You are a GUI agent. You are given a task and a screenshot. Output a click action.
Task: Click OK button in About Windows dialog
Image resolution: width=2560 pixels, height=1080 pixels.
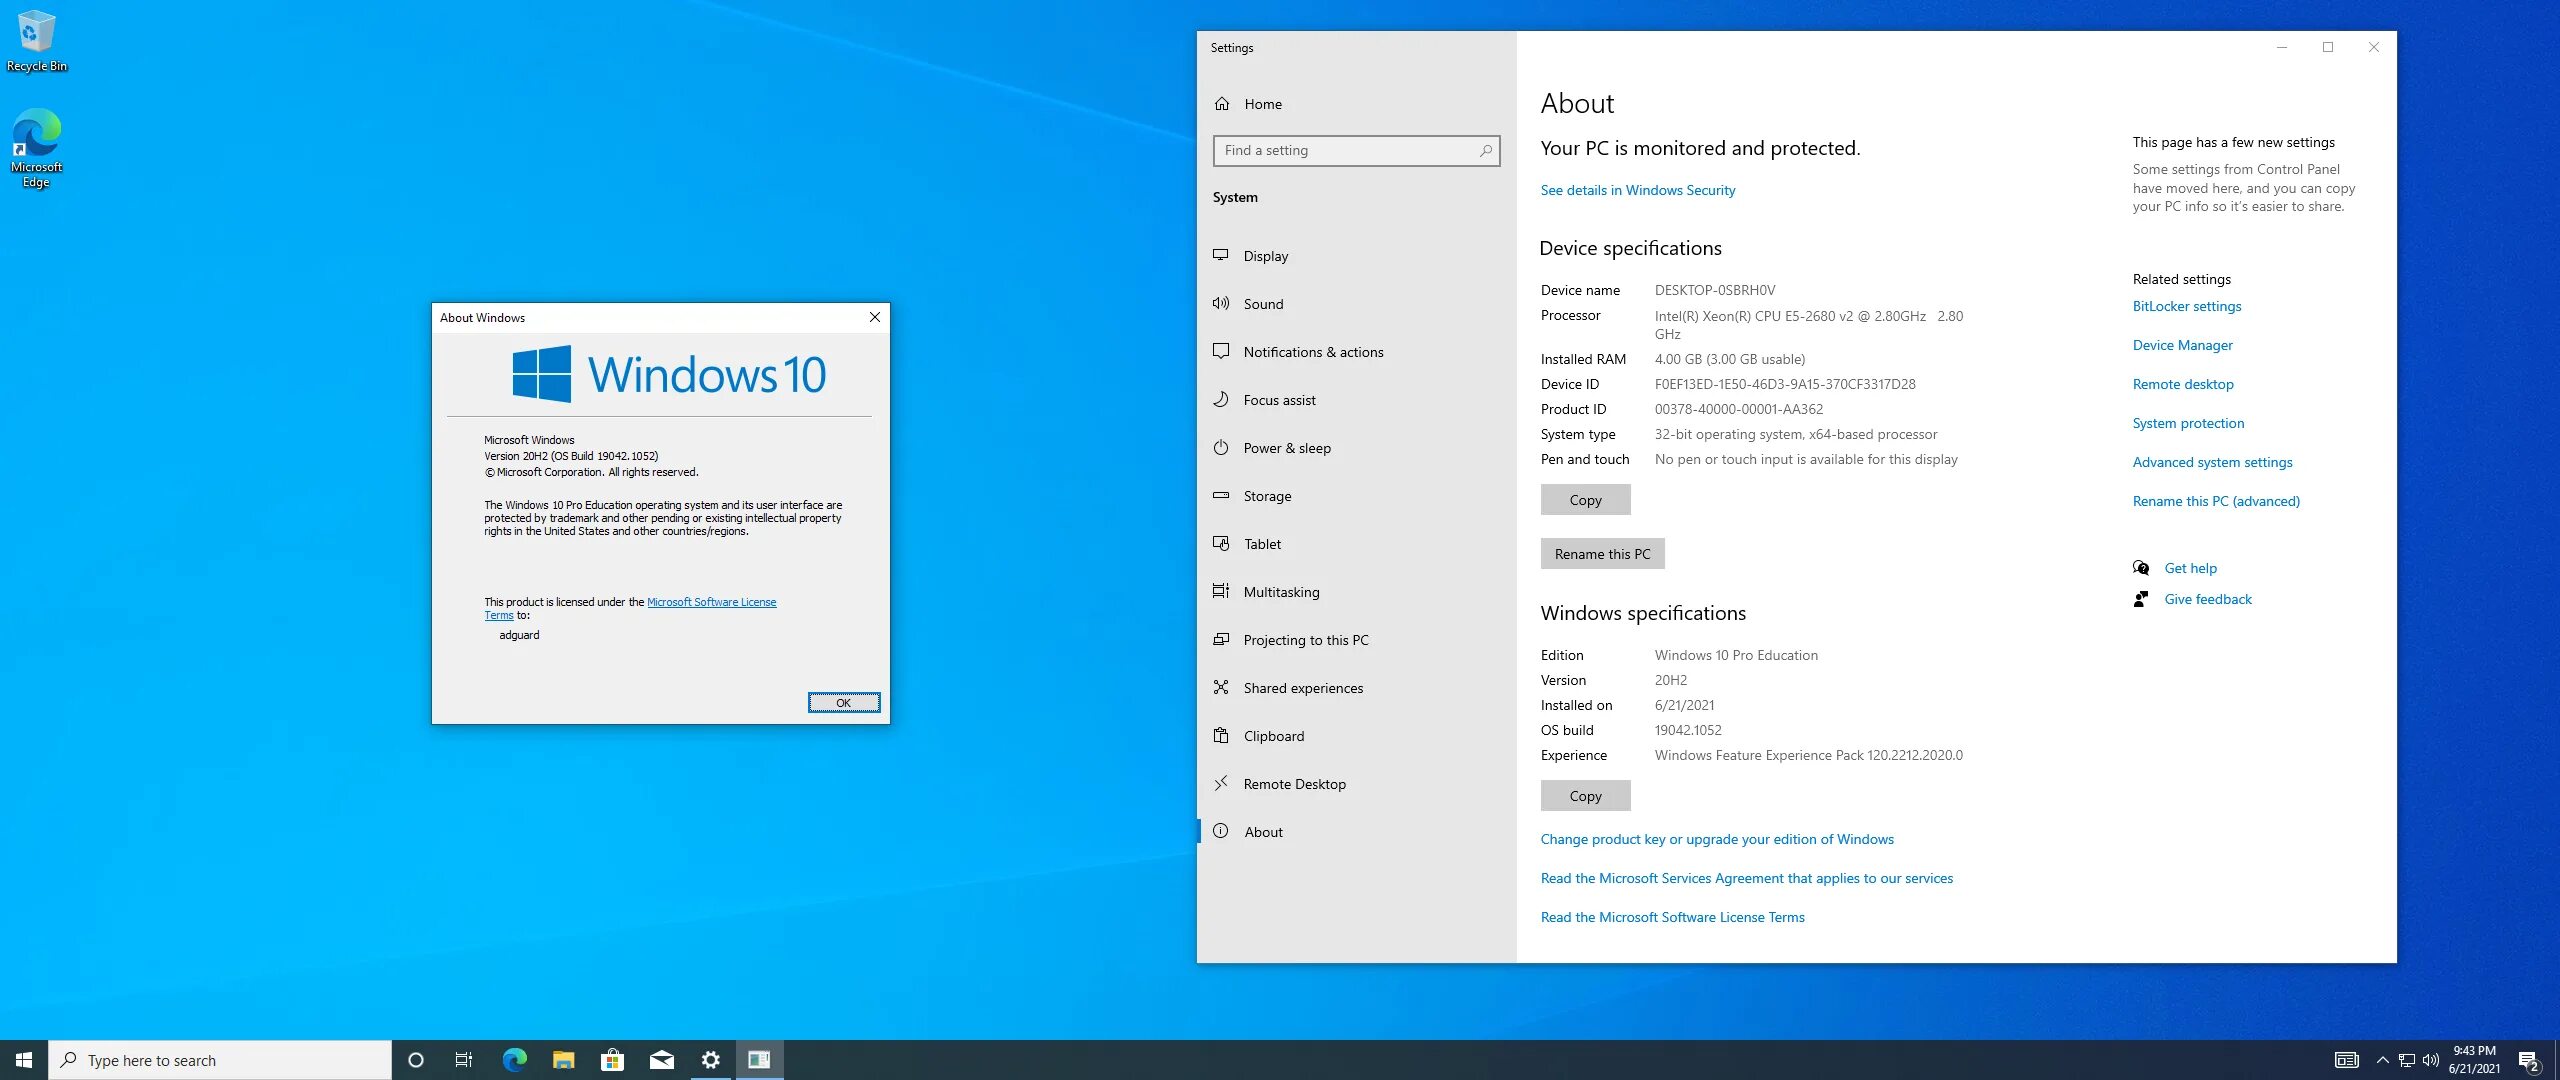tap(841, 702)
